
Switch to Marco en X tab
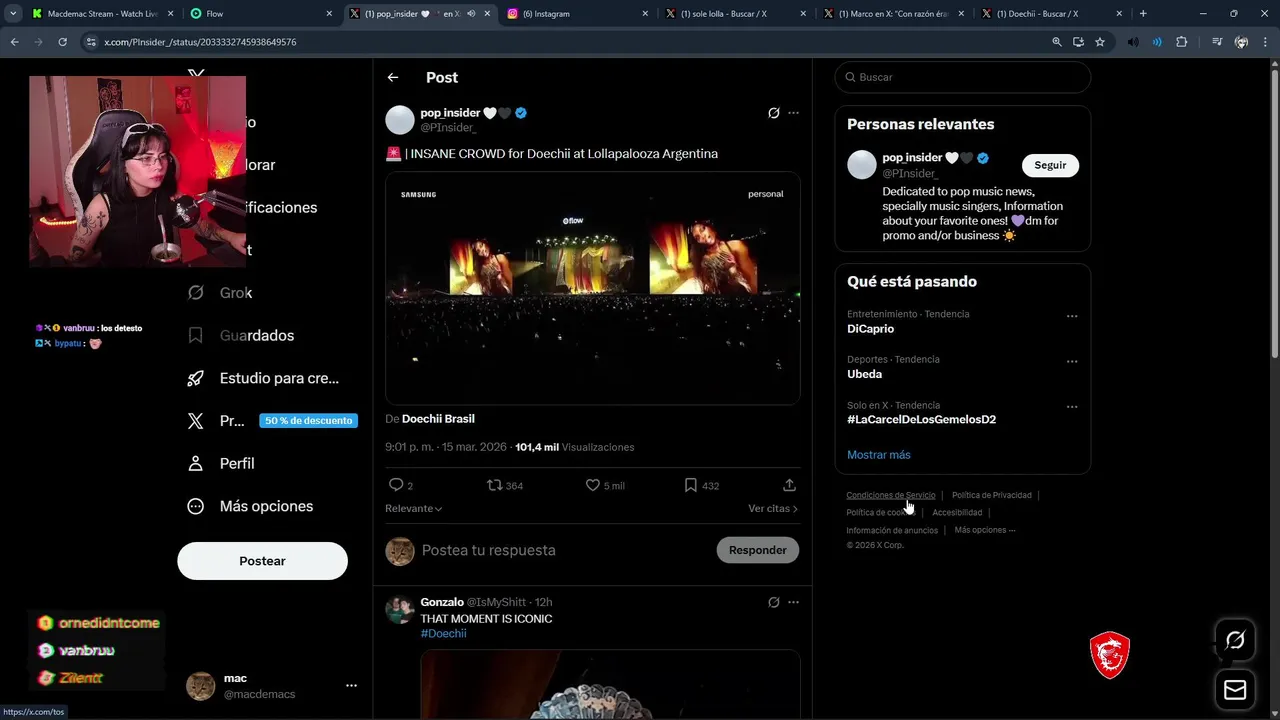[893, 14]
